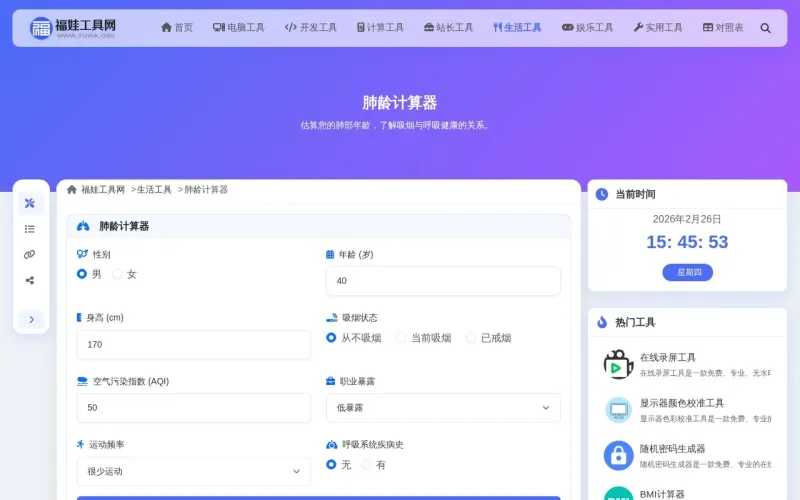The height and width of the screenshot is (500, 800).
Task: Click the time display 15: 45: 53
Action: (x=687, y=242)
